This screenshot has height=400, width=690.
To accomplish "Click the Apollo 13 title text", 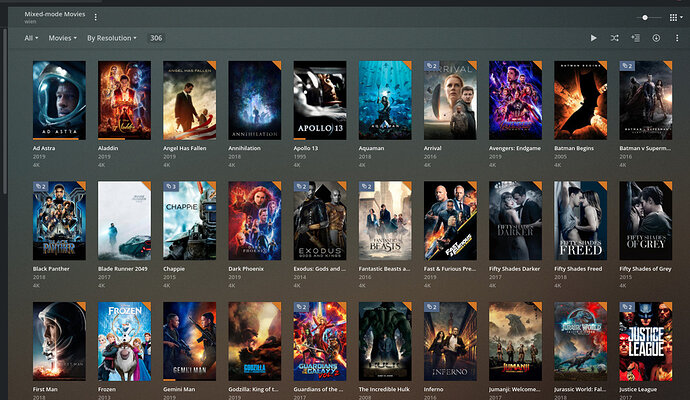I will (305, 148).
